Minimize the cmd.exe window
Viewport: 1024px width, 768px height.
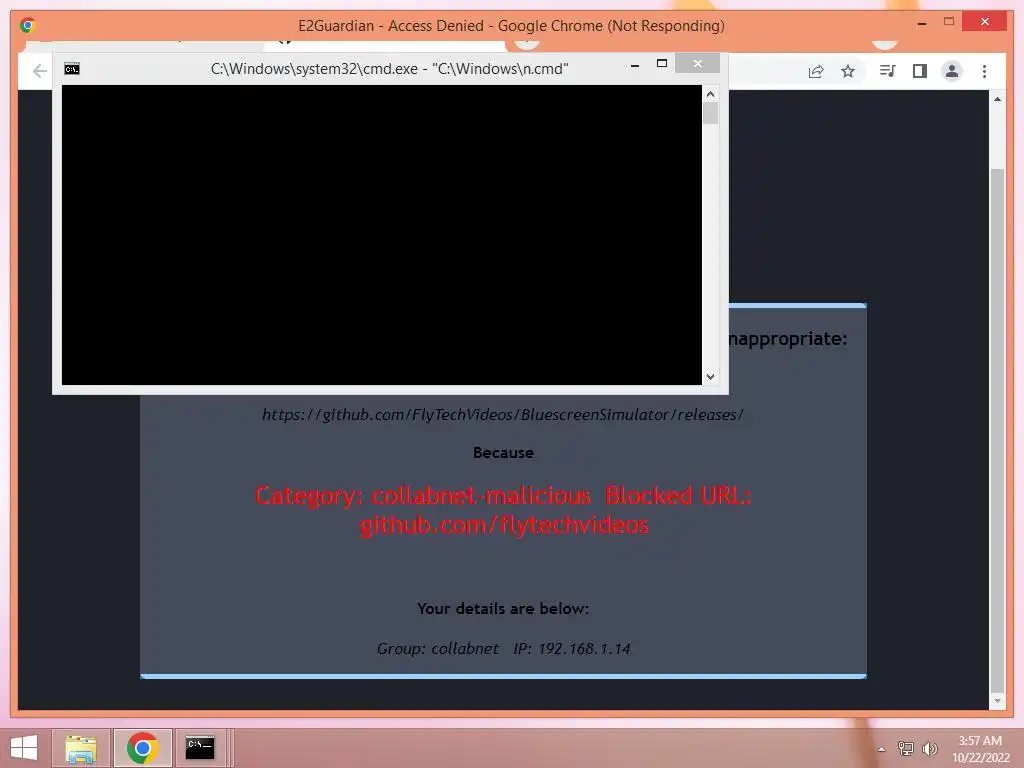tap(635, 65)
